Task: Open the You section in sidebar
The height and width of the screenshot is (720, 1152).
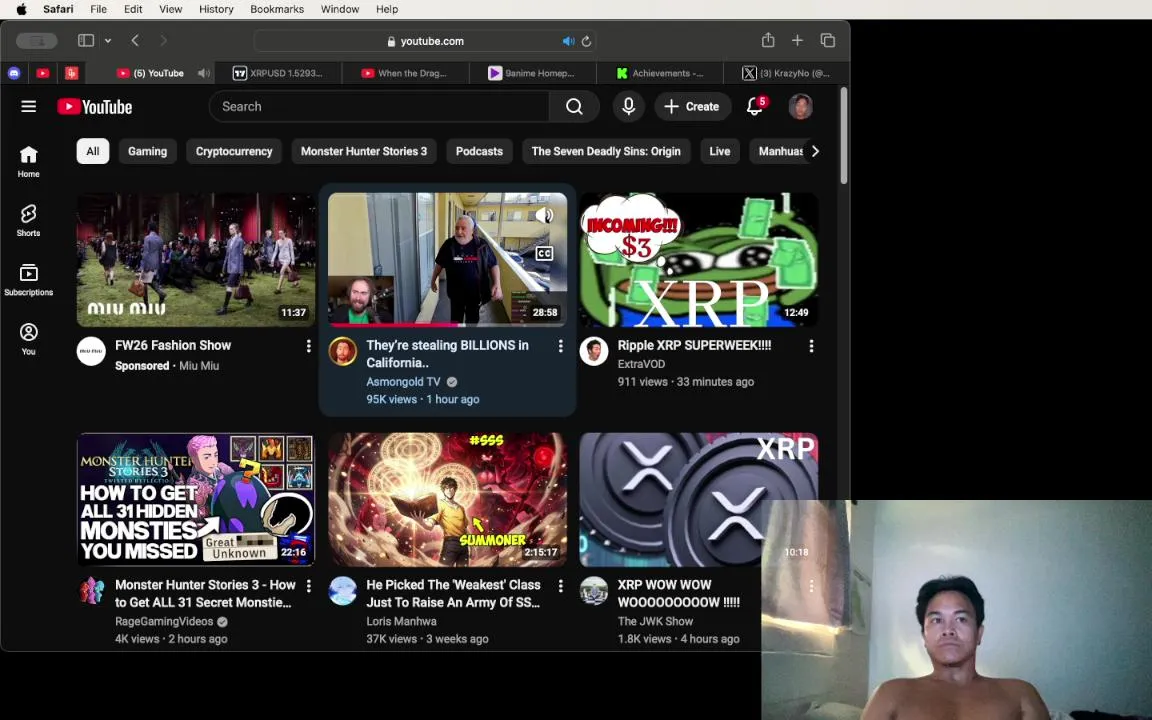Action: pyautogui.click(x=29, y=339)
